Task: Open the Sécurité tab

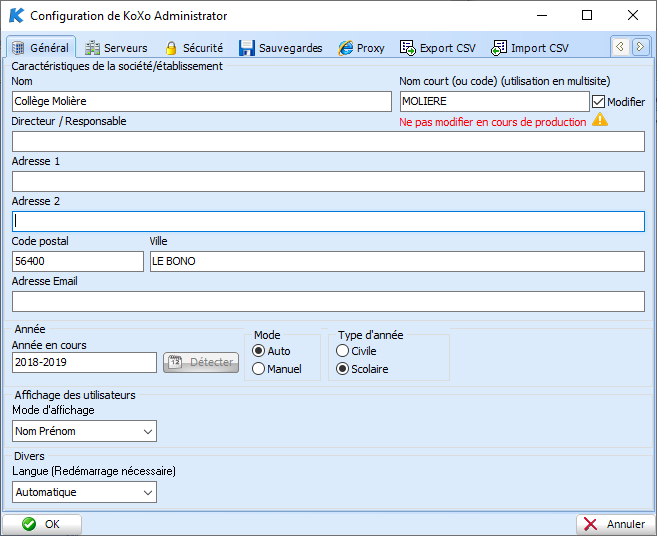Action: tap(194, 48)
